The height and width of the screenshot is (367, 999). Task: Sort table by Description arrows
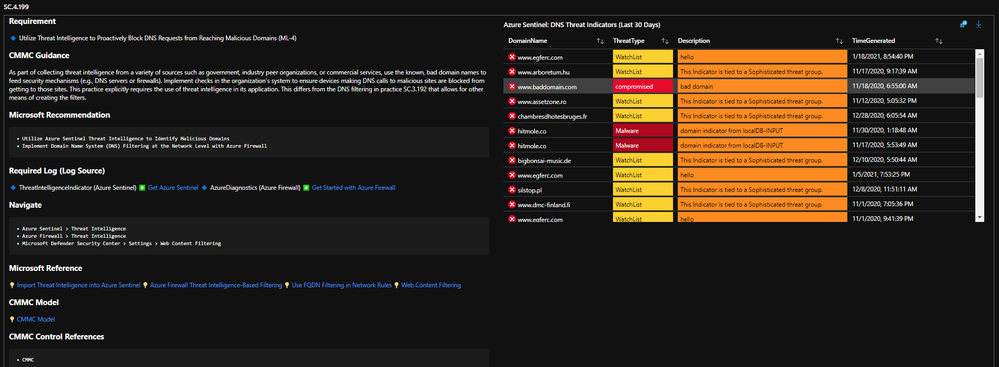pyautogui.click(x=840, y=41)
